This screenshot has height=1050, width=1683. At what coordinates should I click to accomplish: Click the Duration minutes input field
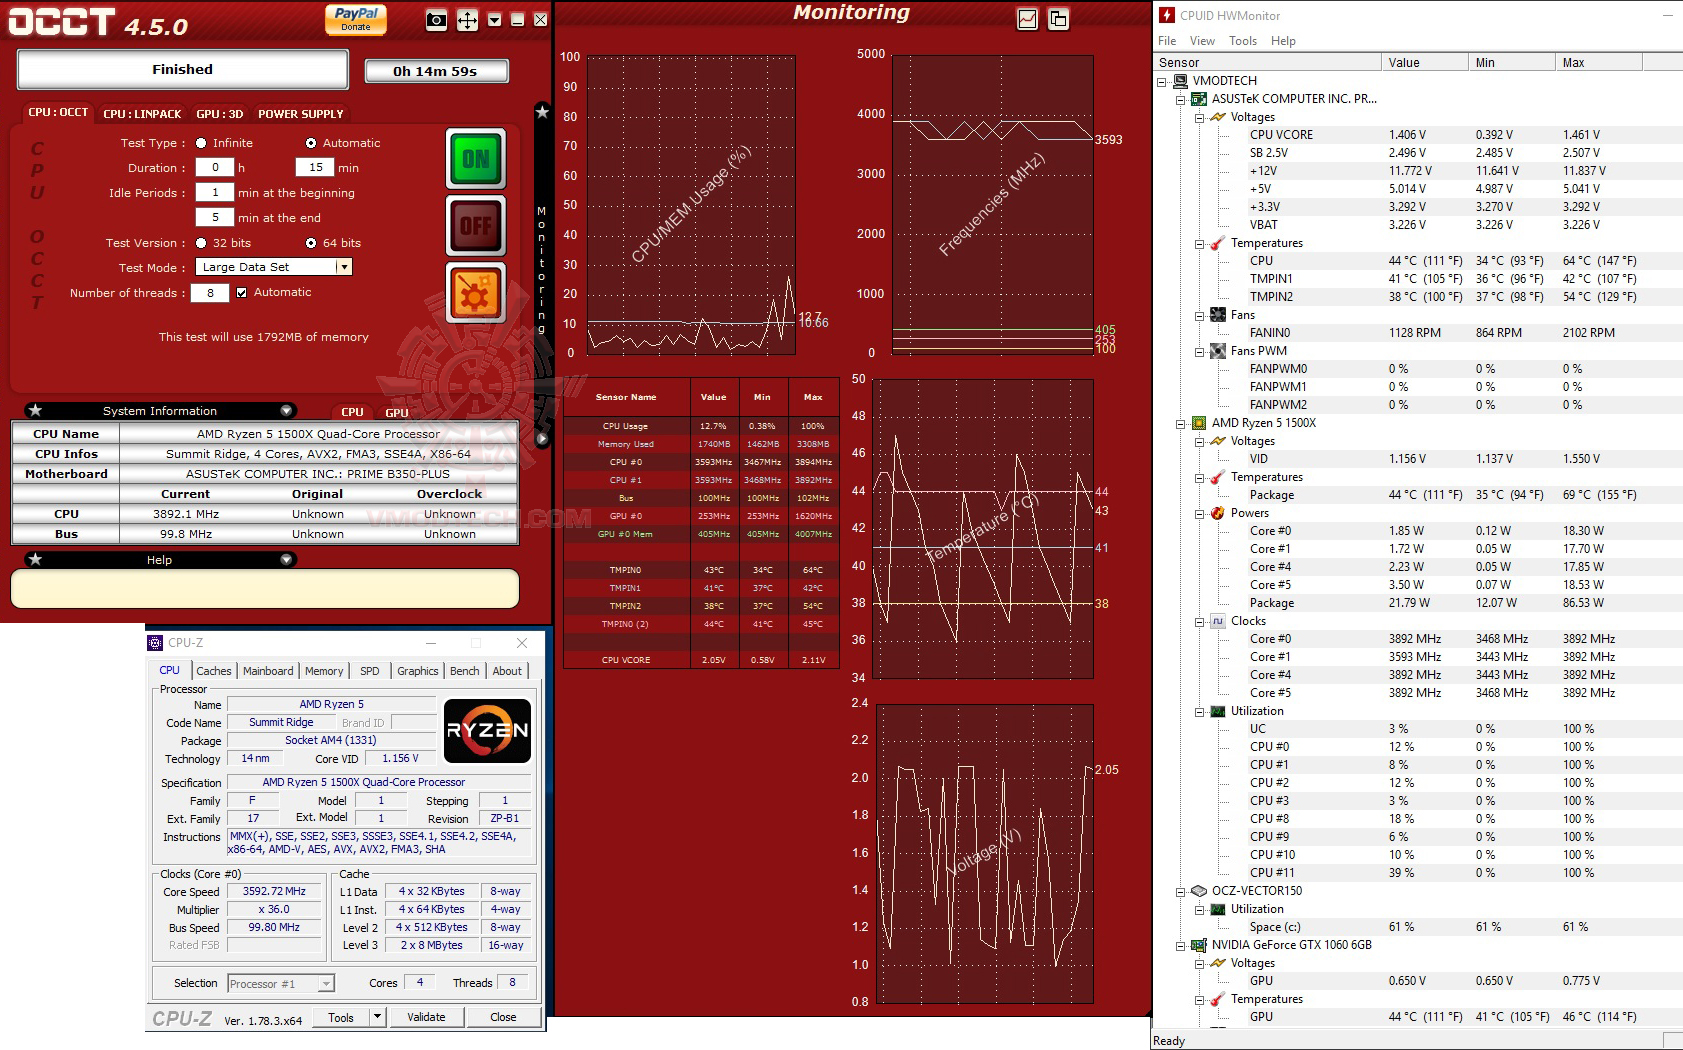[315, 168]
